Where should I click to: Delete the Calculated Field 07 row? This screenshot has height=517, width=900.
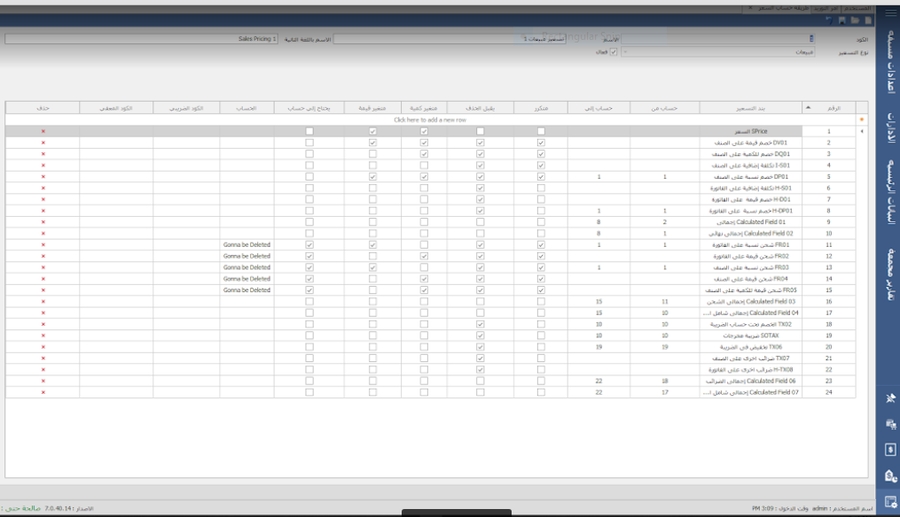click(x=43, y=392)
